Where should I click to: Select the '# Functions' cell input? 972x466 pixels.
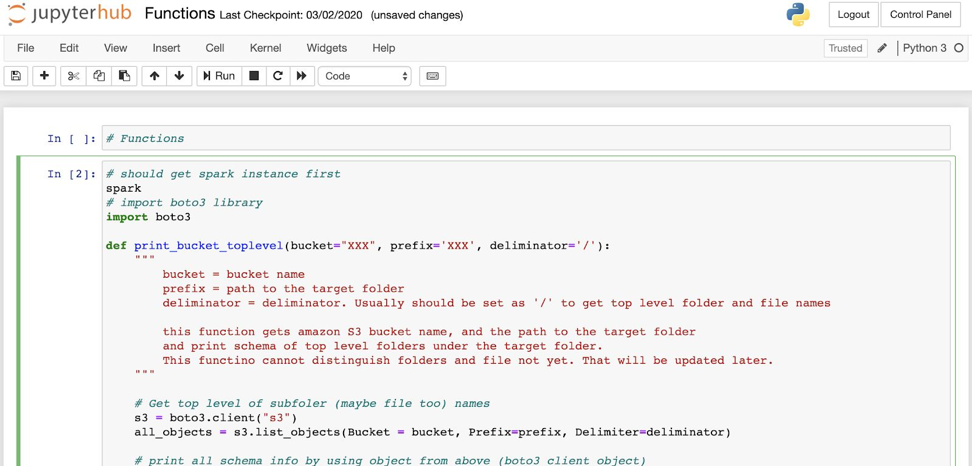point(526,138)
